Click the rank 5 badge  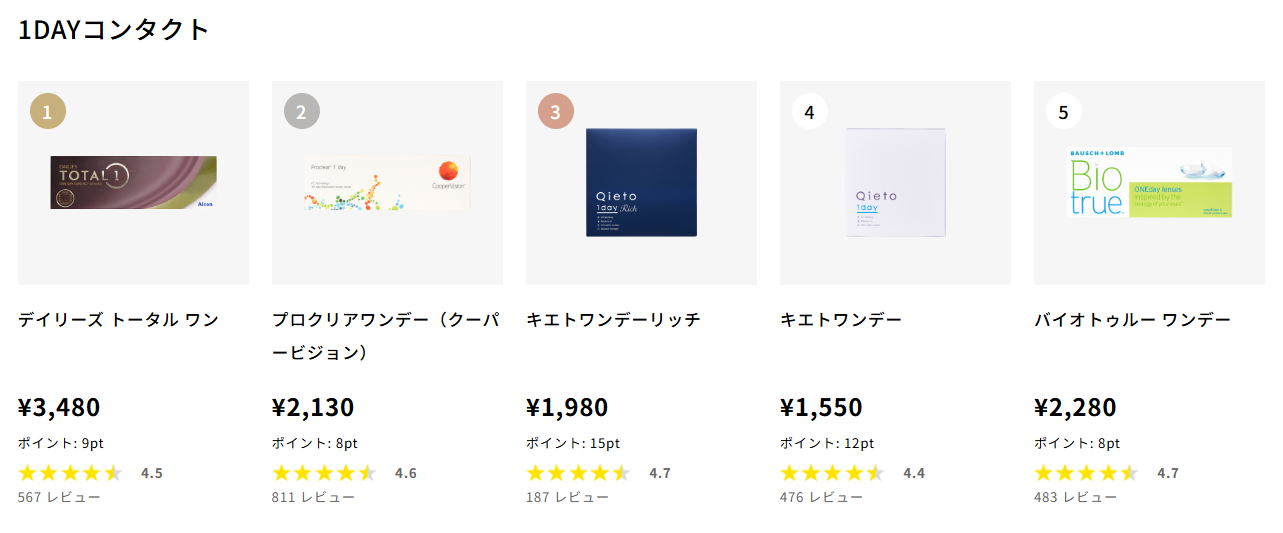(x=1064, y=111)
